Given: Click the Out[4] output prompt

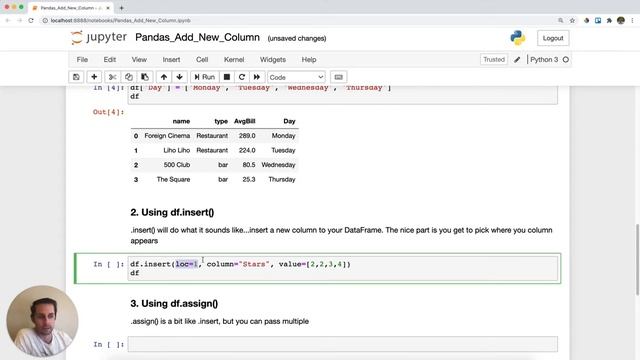Looking at the screenshot, I should pyautogui.click(x=108, y=112).
